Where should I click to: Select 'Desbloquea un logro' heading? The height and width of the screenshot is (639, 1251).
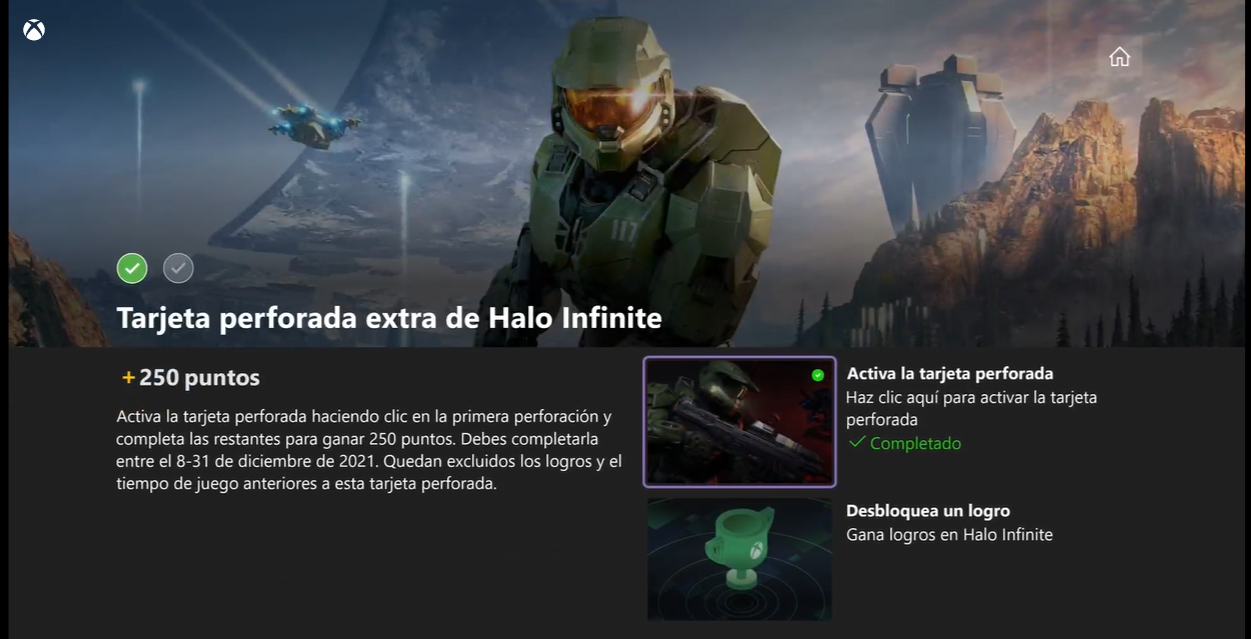pyautogui.click(x=928, y=511)
